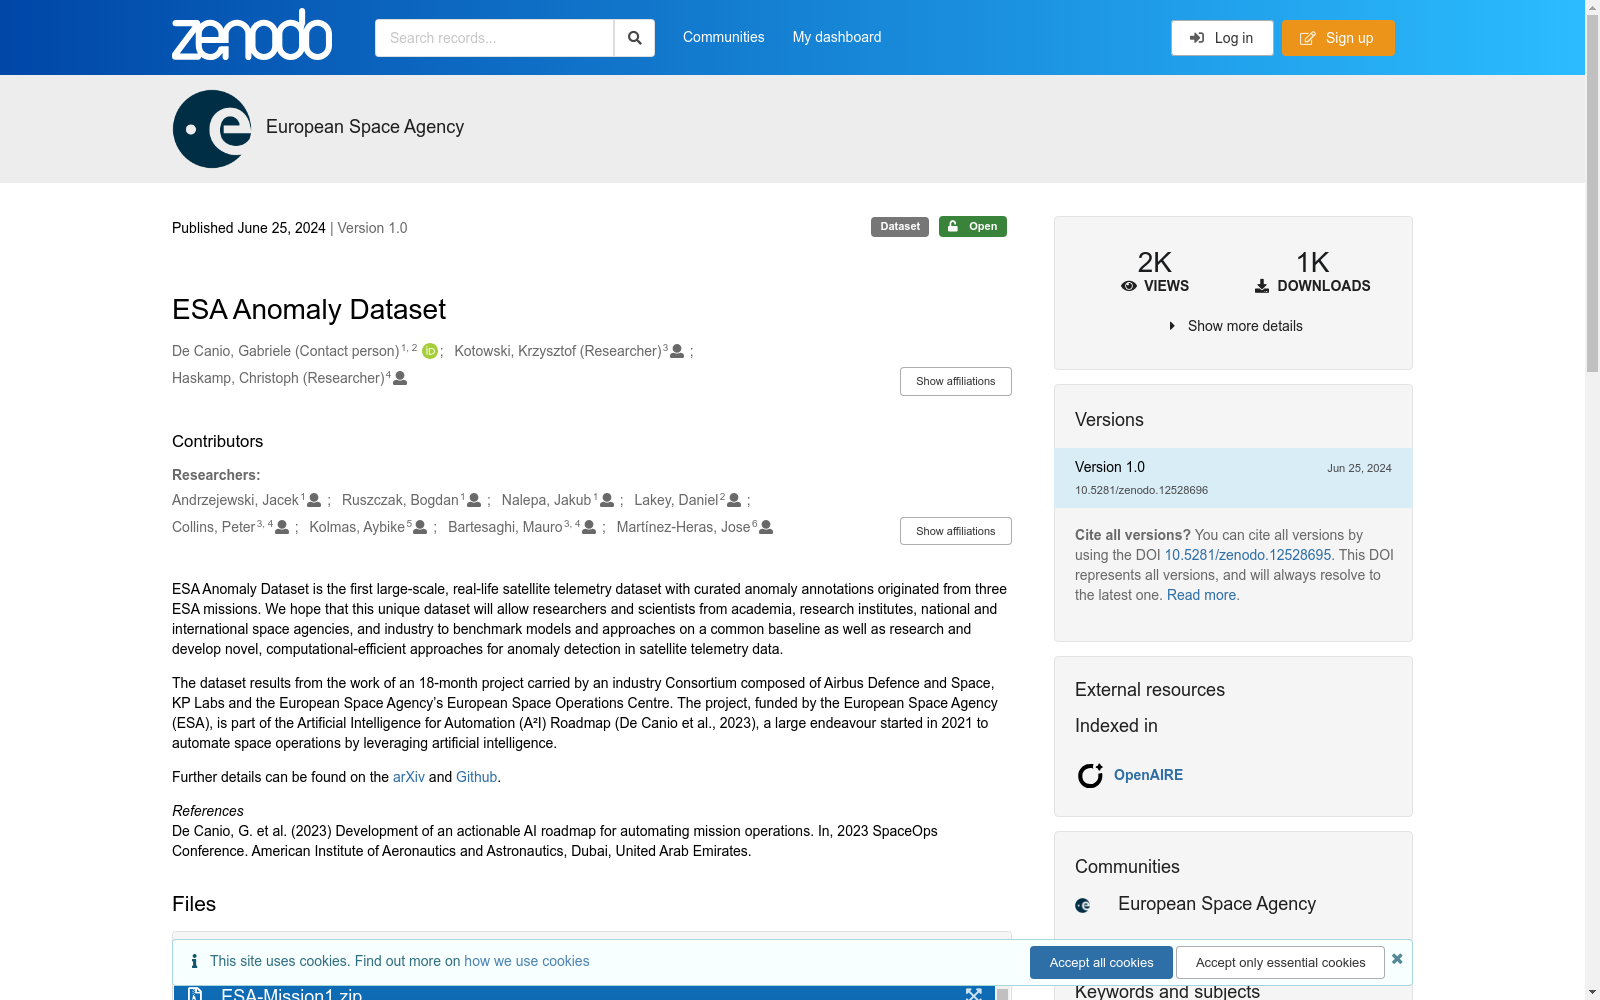Click the Published June 25, 2024 text

(x=249, y=228)
